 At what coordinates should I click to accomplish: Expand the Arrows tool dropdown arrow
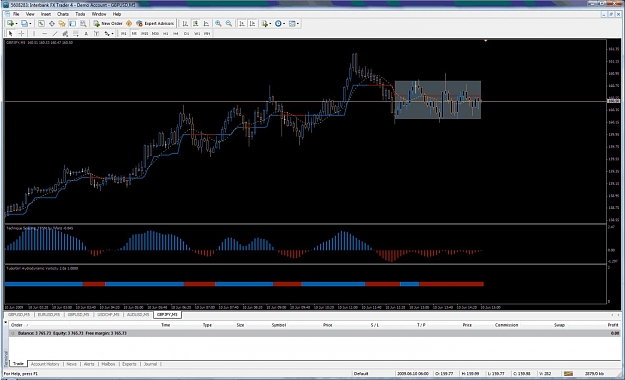tap(113, 33)
